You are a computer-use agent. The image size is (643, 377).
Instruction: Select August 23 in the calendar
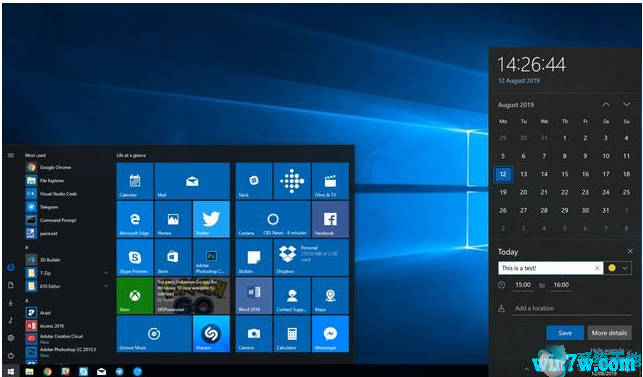click(585, 192)
